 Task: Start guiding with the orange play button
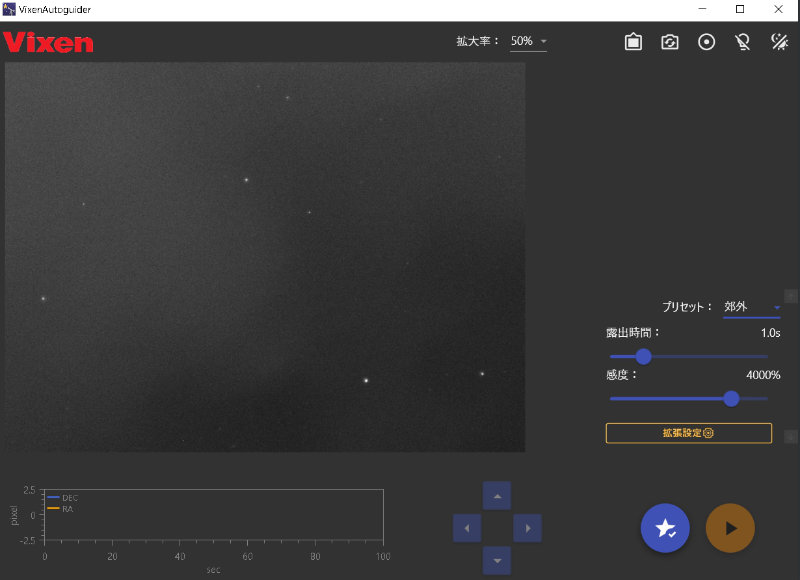(730, 528)
